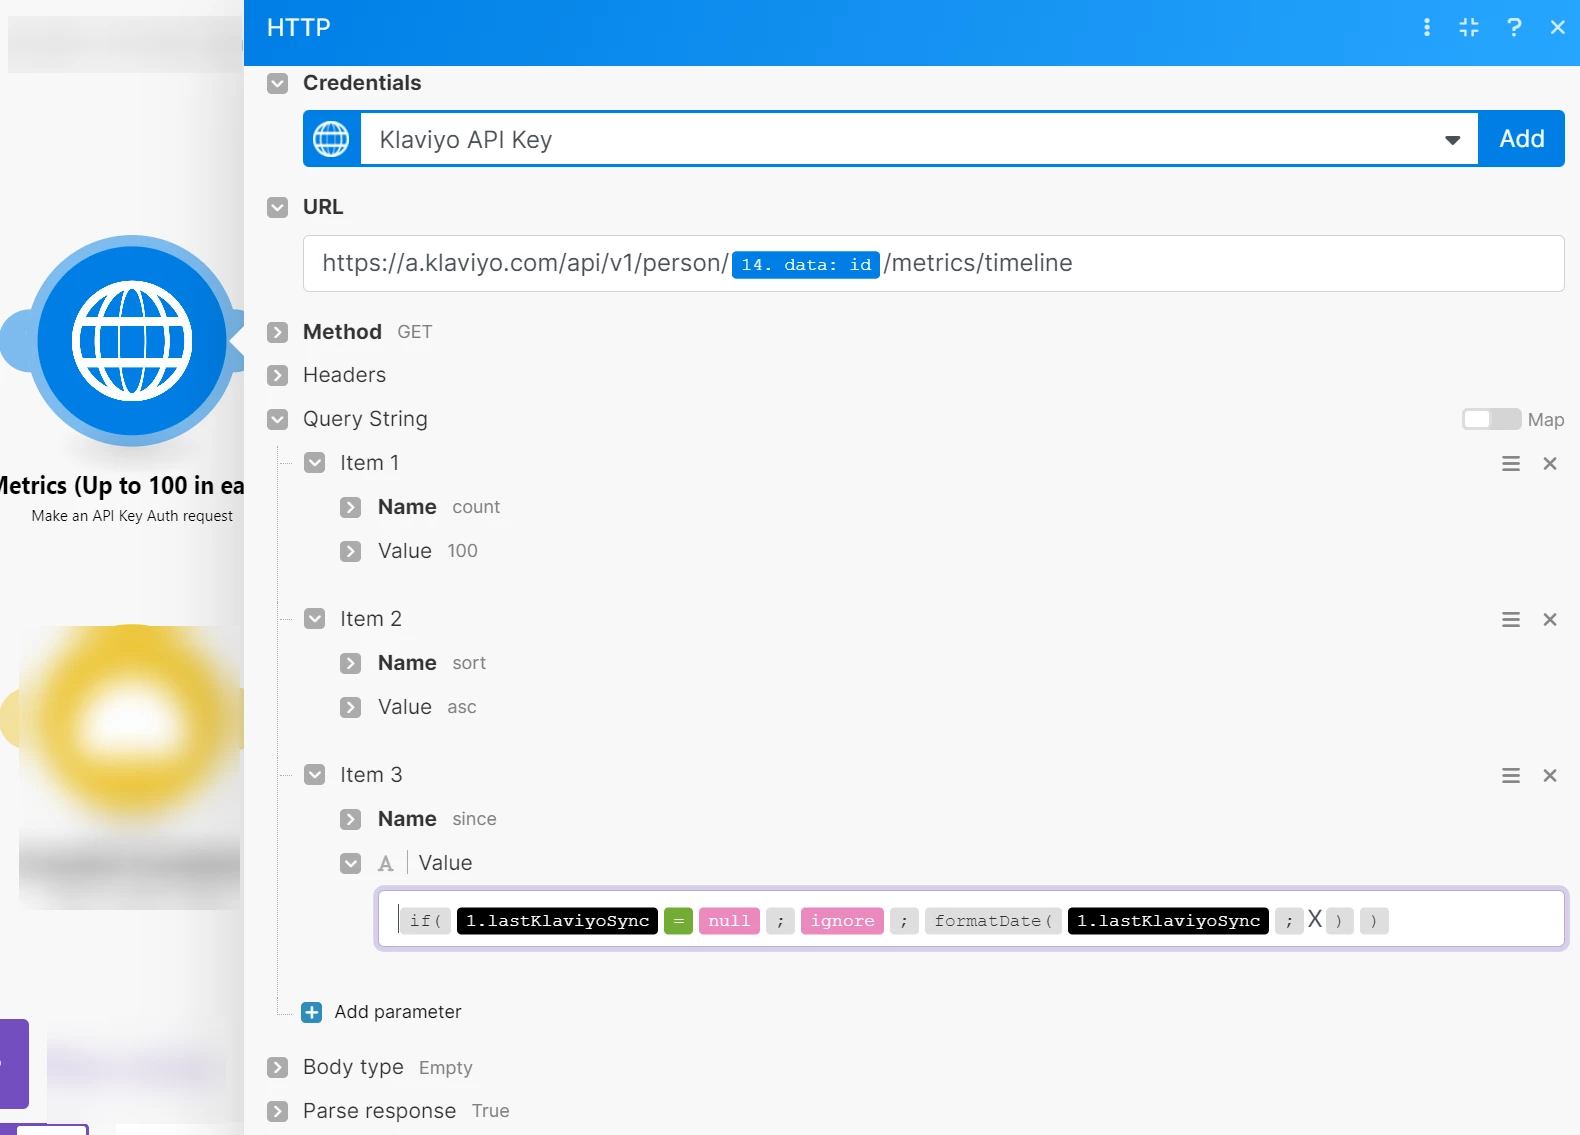
Task: Click the purple module at canvas bottom-left
Action: click(x=14, y=1064)
